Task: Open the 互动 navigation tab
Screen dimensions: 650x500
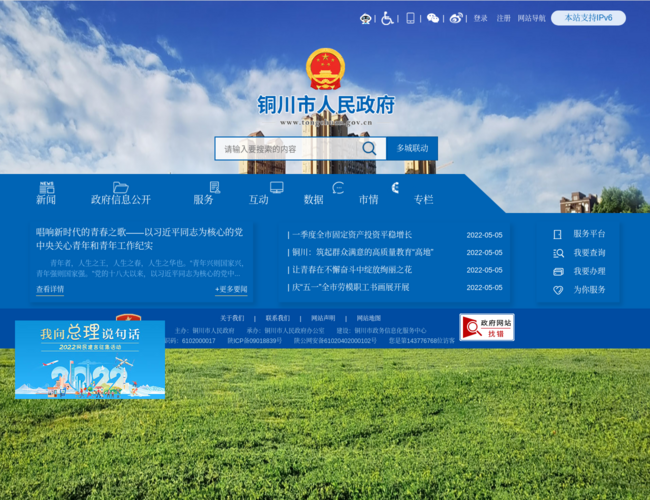Action: 259,200
